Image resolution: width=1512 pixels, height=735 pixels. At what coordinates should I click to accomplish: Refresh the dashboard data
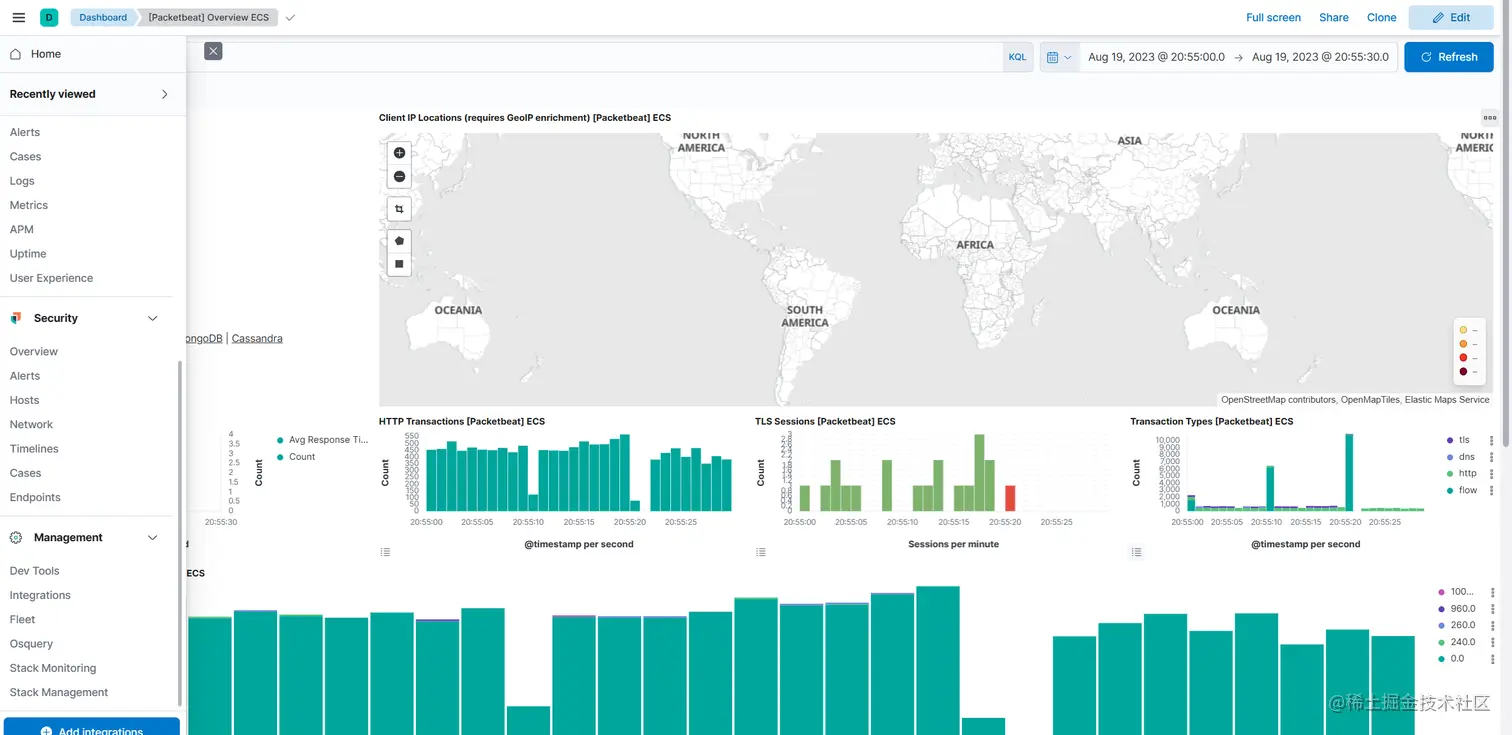click(x=1449, y=57)
